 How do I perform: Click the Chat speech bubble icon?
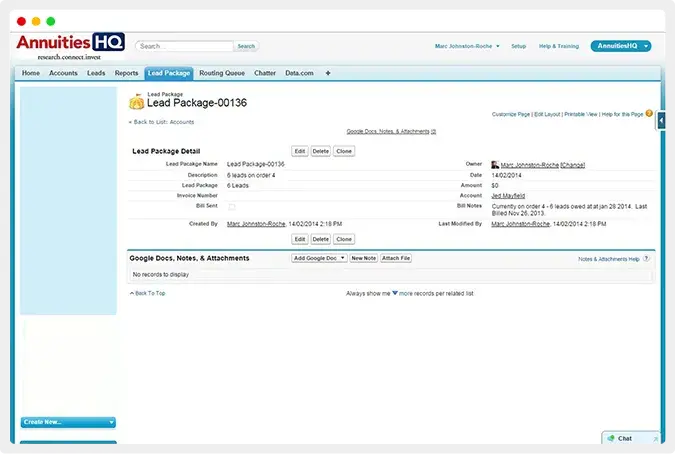[x=610, y=438]
